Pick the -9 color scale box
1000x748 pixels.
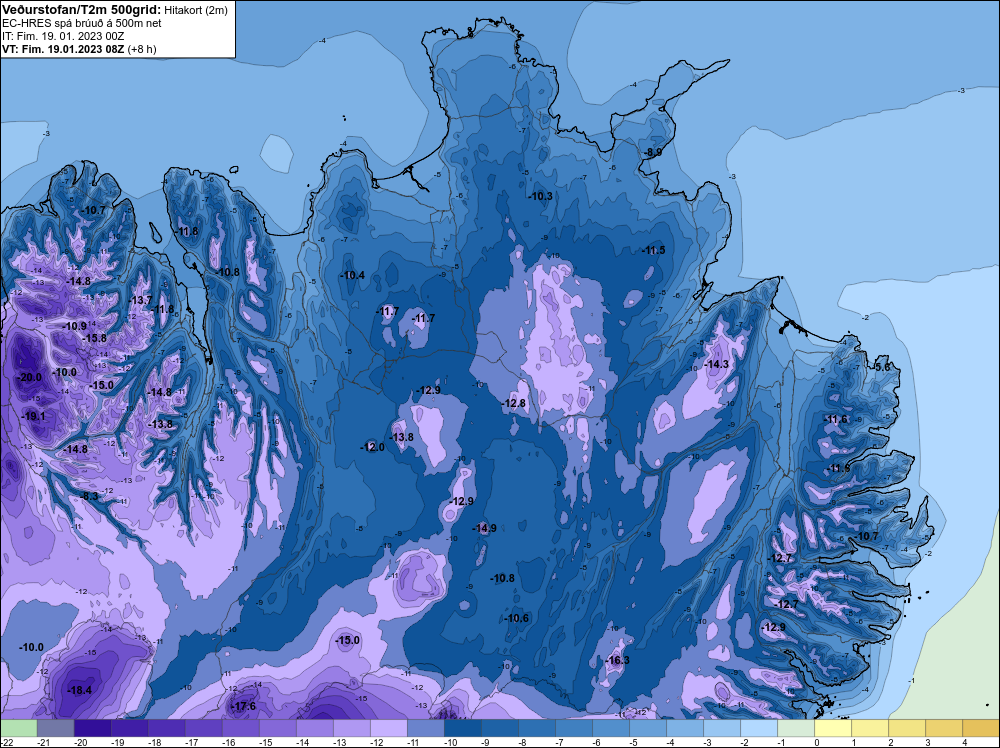pos(499,728)
